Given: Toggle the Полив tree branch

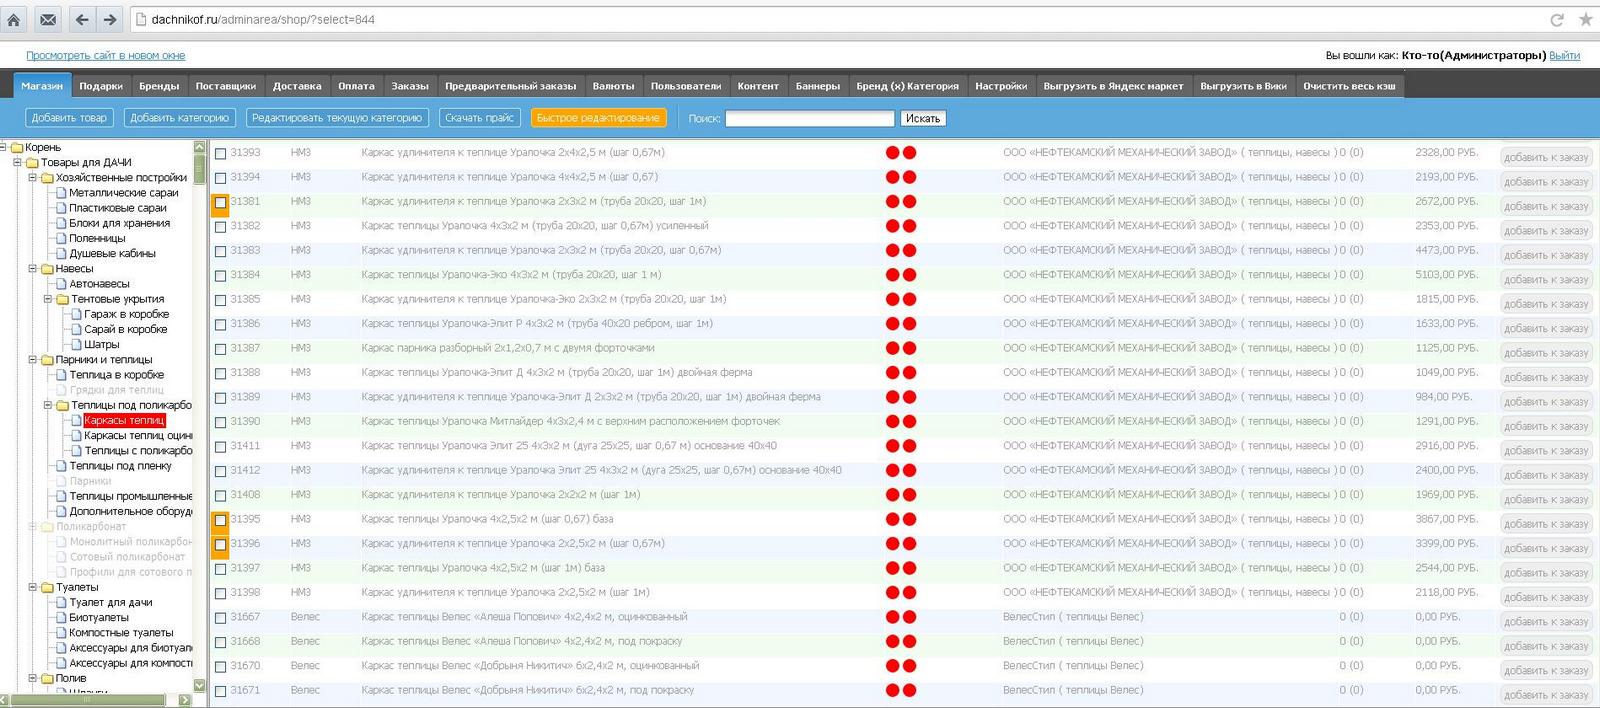Looking at the screenshot, I should (32, 678).
